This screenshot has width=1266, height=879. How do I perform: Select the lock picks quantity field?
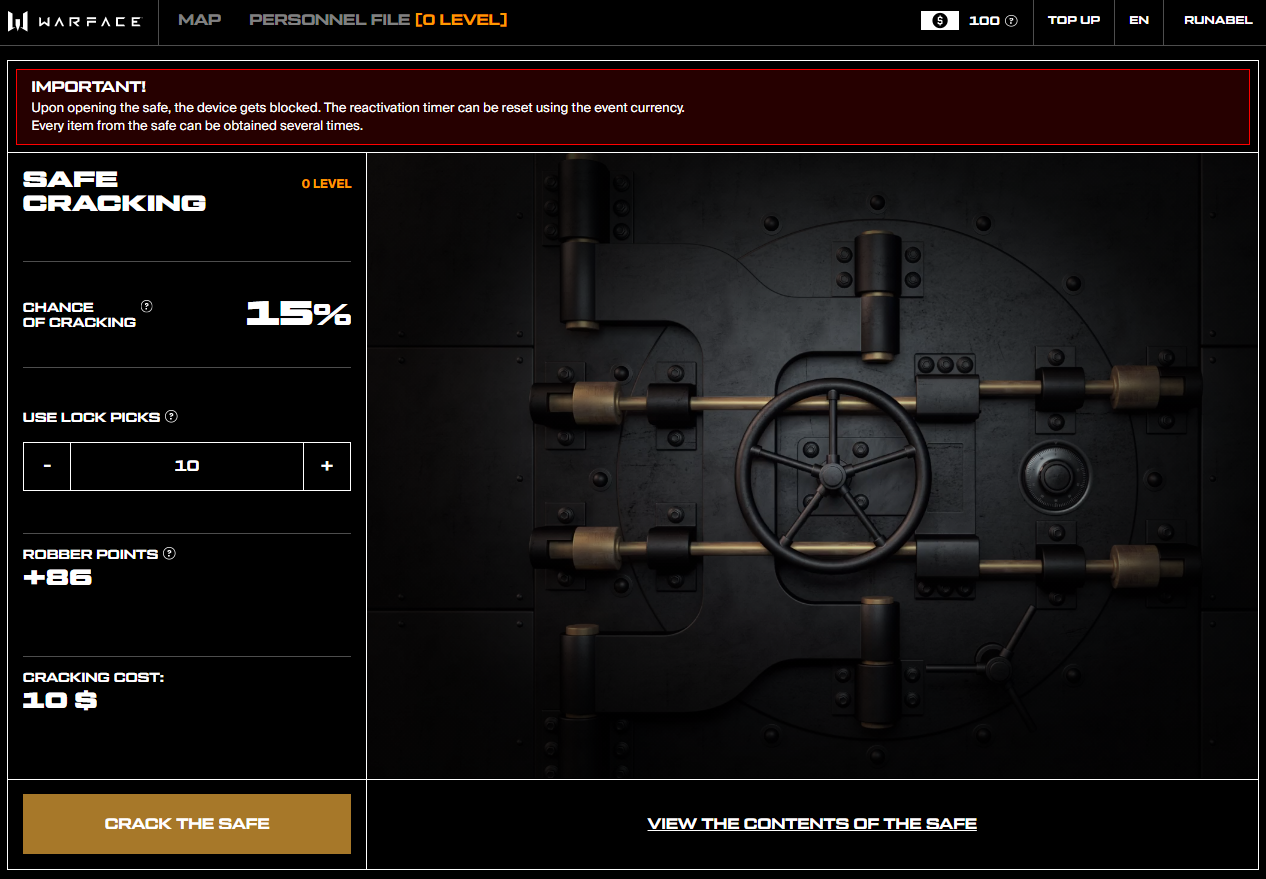pyautogui.click(x=187, y=466)
